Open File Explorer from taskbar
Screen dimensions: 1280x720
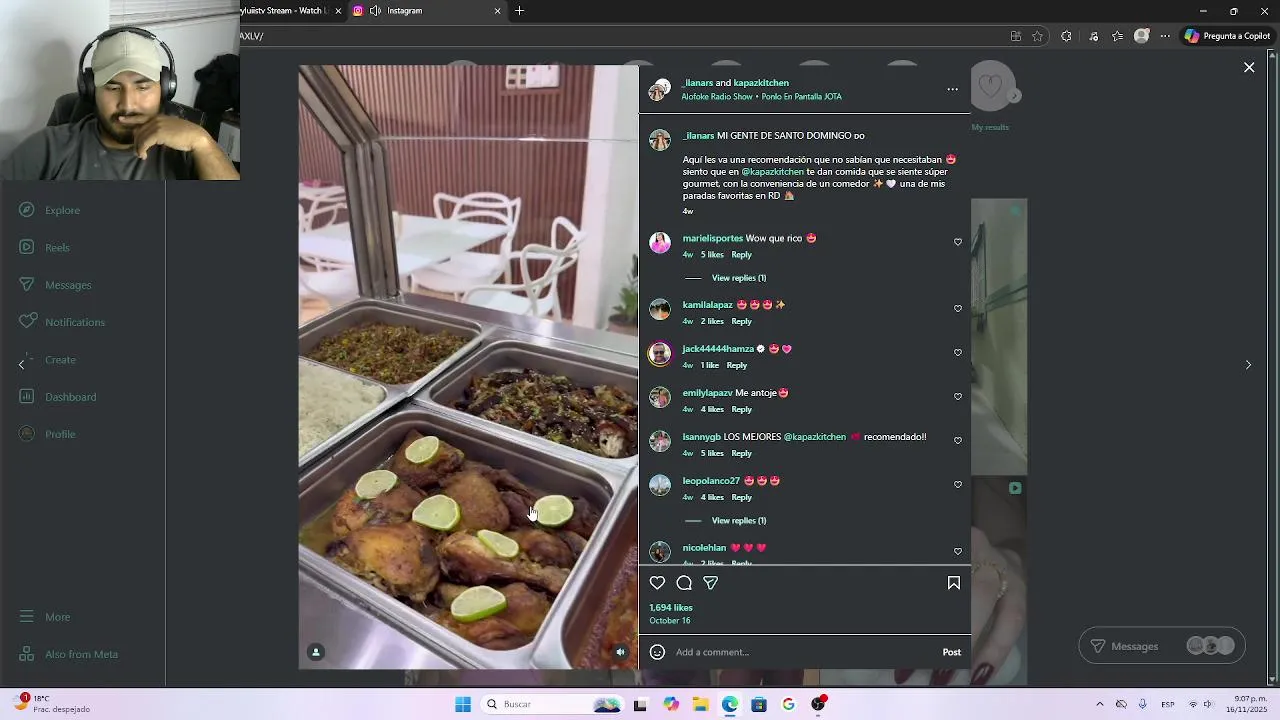700,704
